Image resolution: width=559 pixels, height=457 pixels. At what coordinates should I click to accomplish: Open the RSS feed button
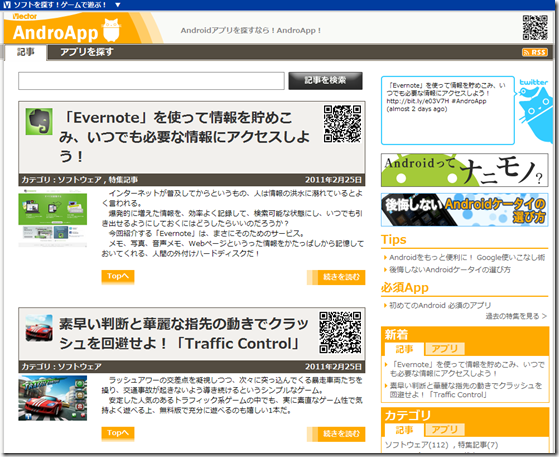pos(535,52)
